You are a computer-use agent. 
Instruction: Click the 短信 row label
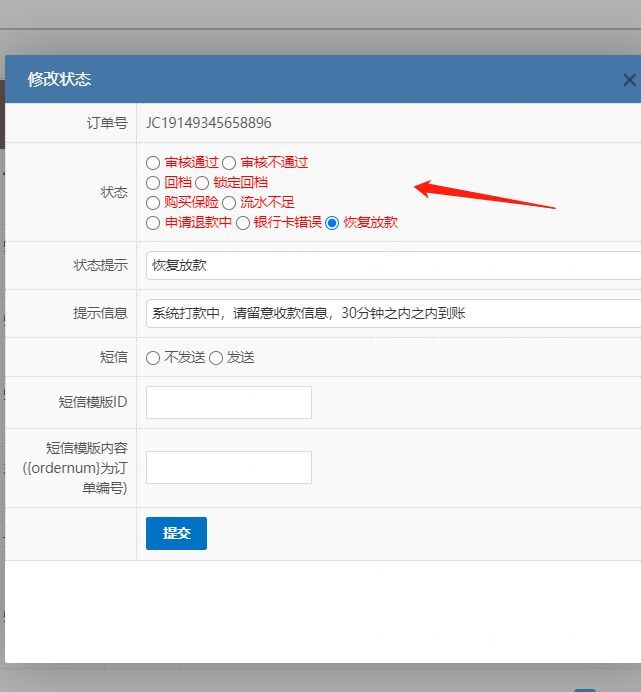pos(114,357)
